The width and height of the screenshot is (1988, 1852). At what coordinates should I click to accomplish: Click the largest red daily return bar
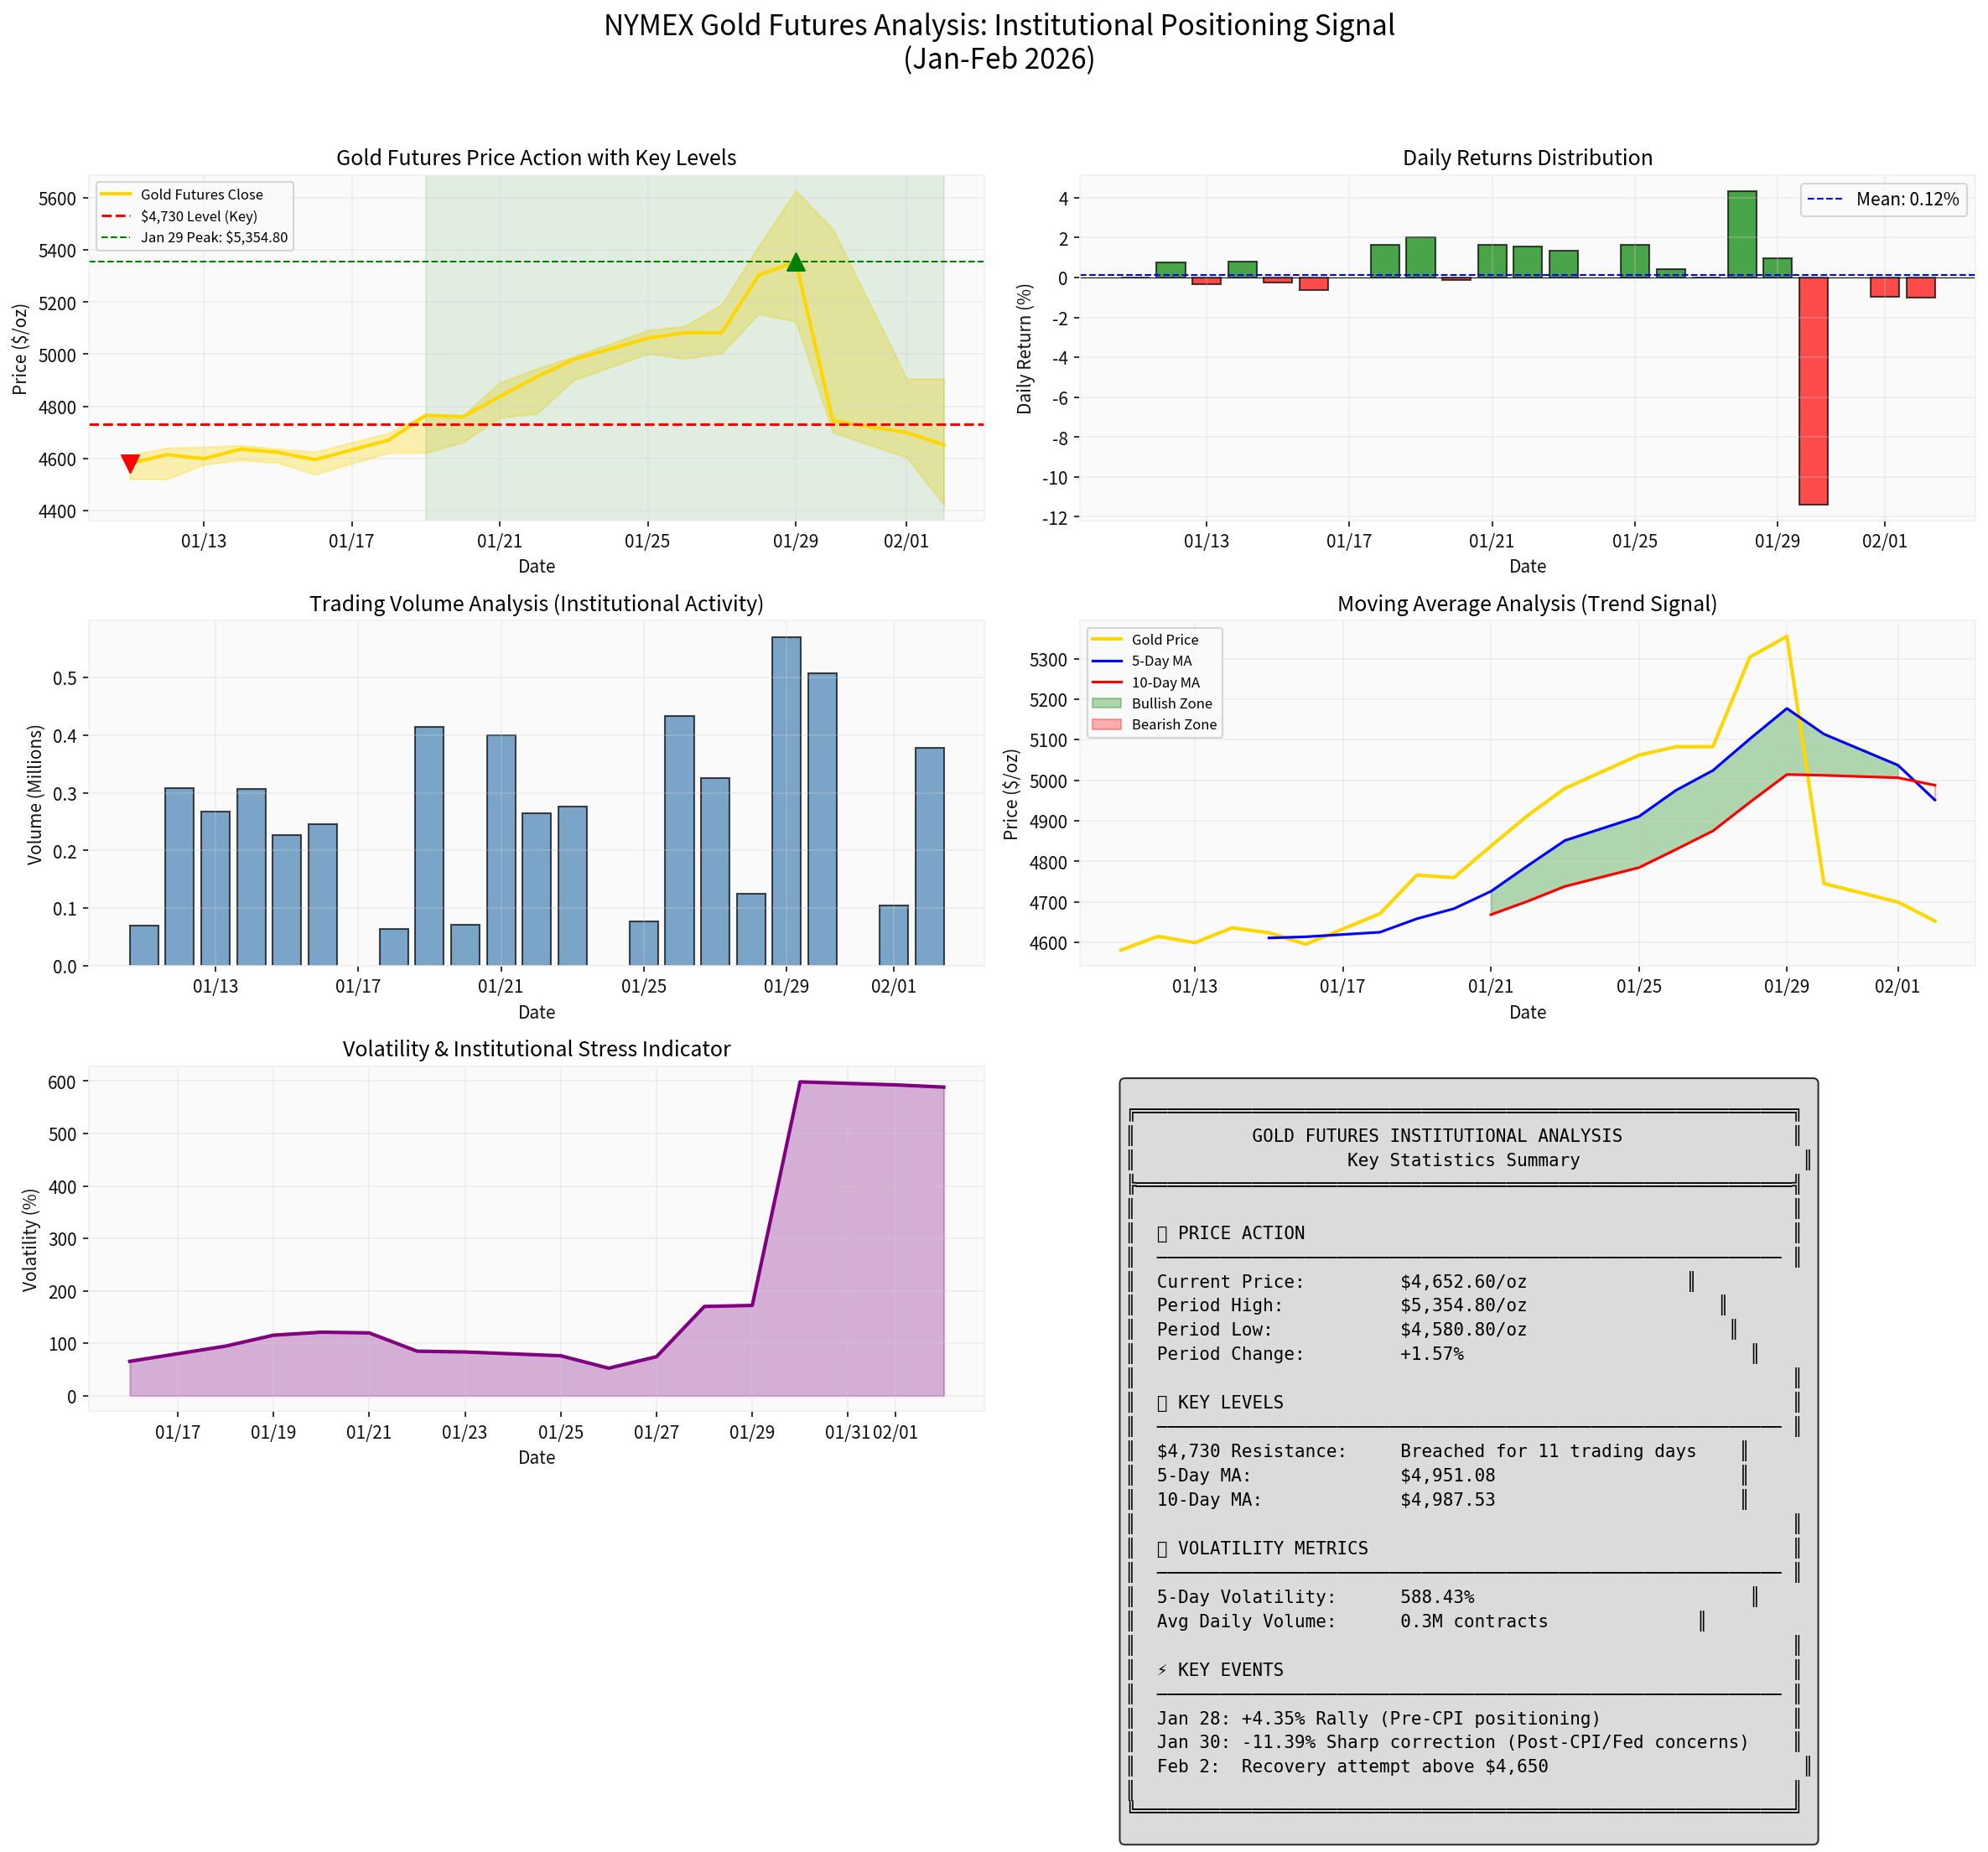(x=1813, y=390)
